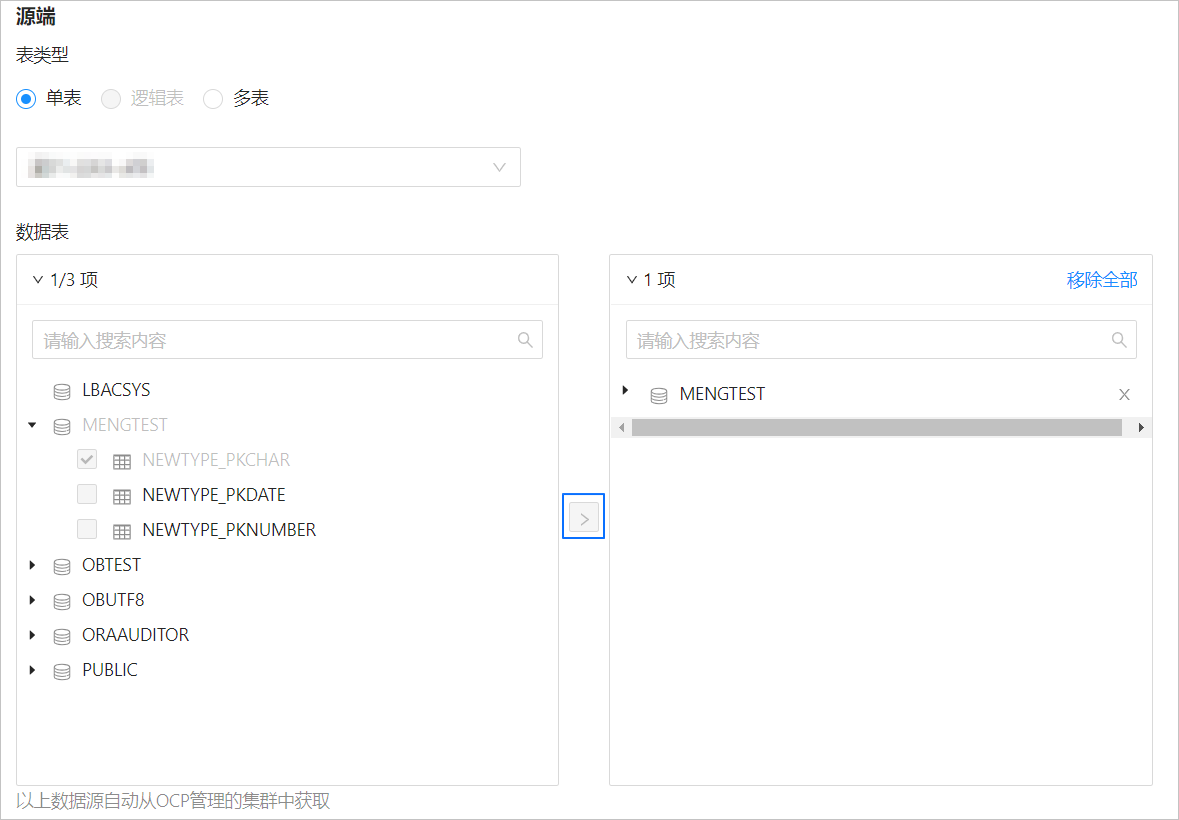Select the NEWTYPE_PKCHAR table name
This screenshot has width=1179, height=820.
click(x=216, y=459)
